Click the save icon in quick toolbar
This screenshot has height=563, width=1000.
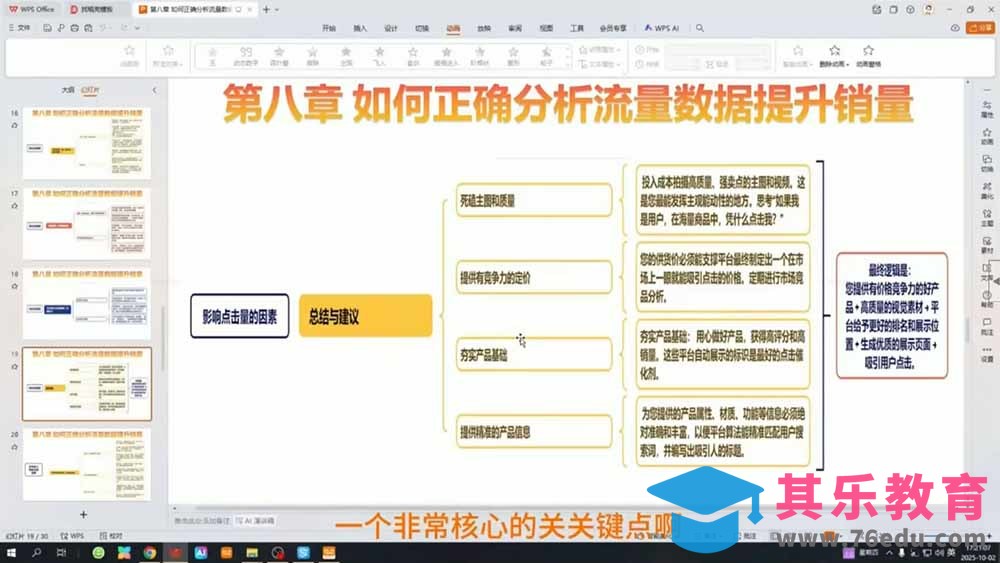47,28
